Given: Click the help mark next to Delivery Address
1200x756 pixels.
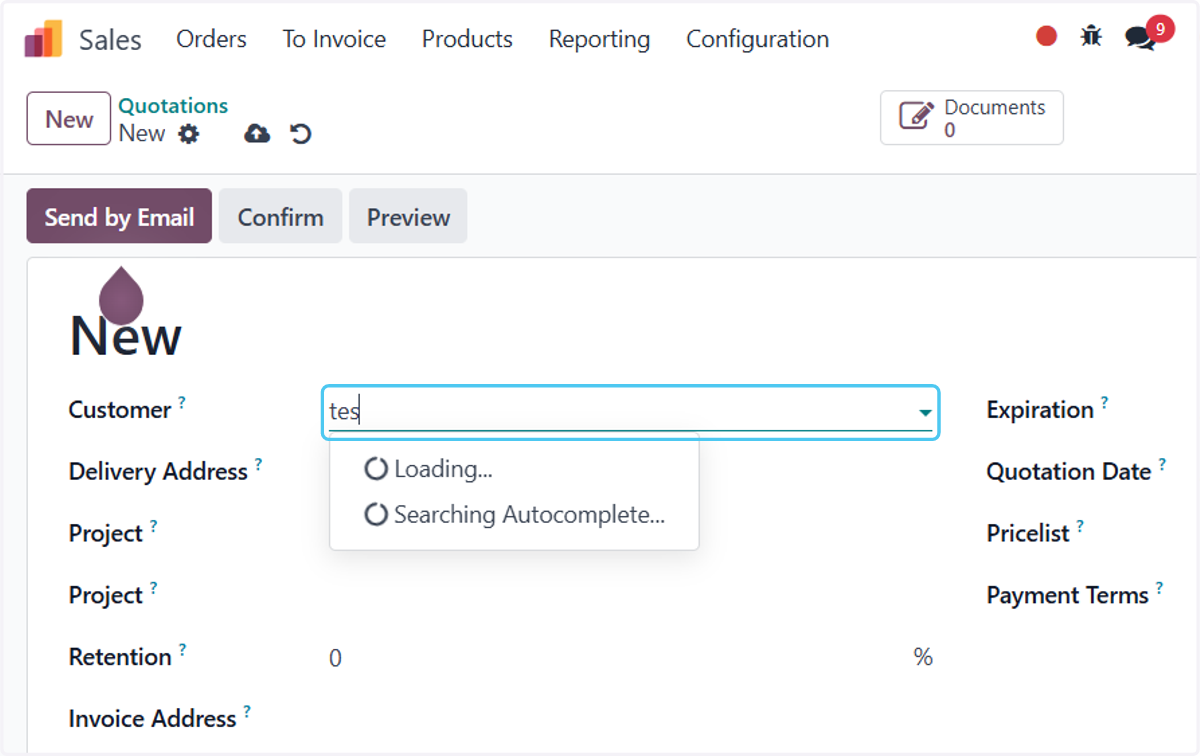Looking at the screenshot, I should pos(258,464).
